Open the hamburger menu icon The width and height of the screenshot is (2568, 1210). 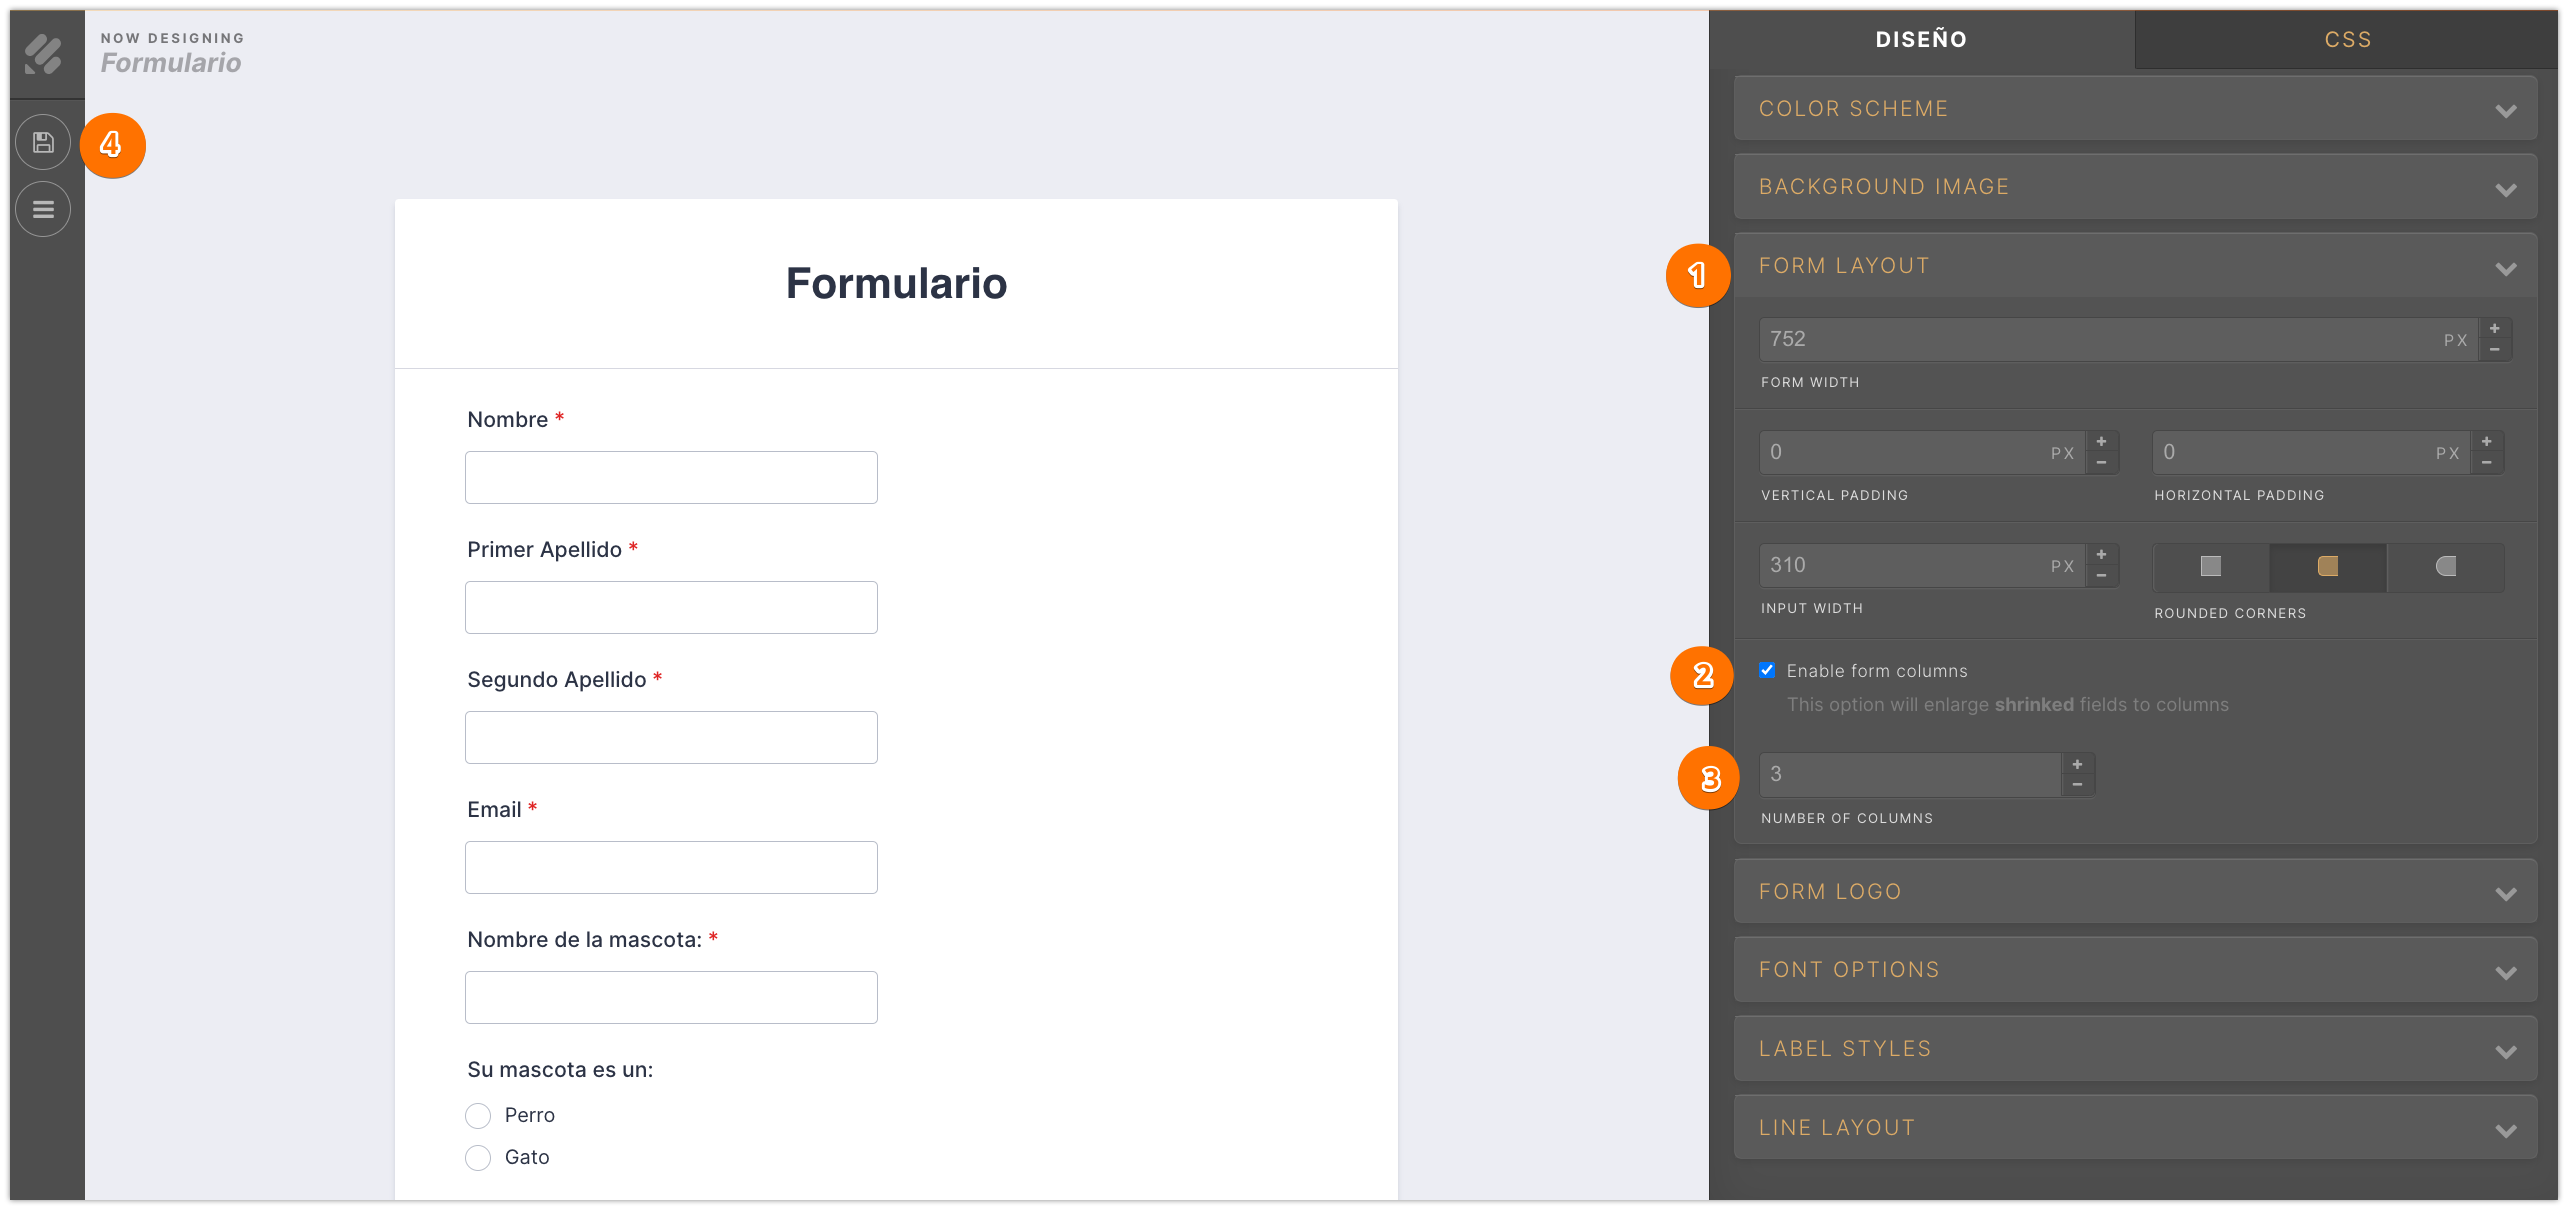click(x=43, y=210)
